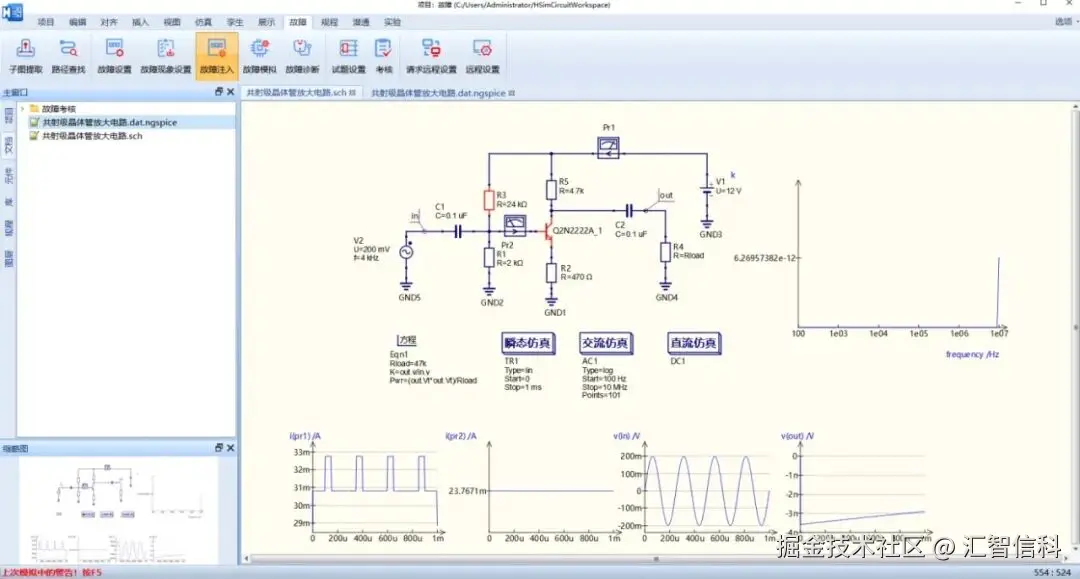Open the 展示 menu

(x=267, y=22)
